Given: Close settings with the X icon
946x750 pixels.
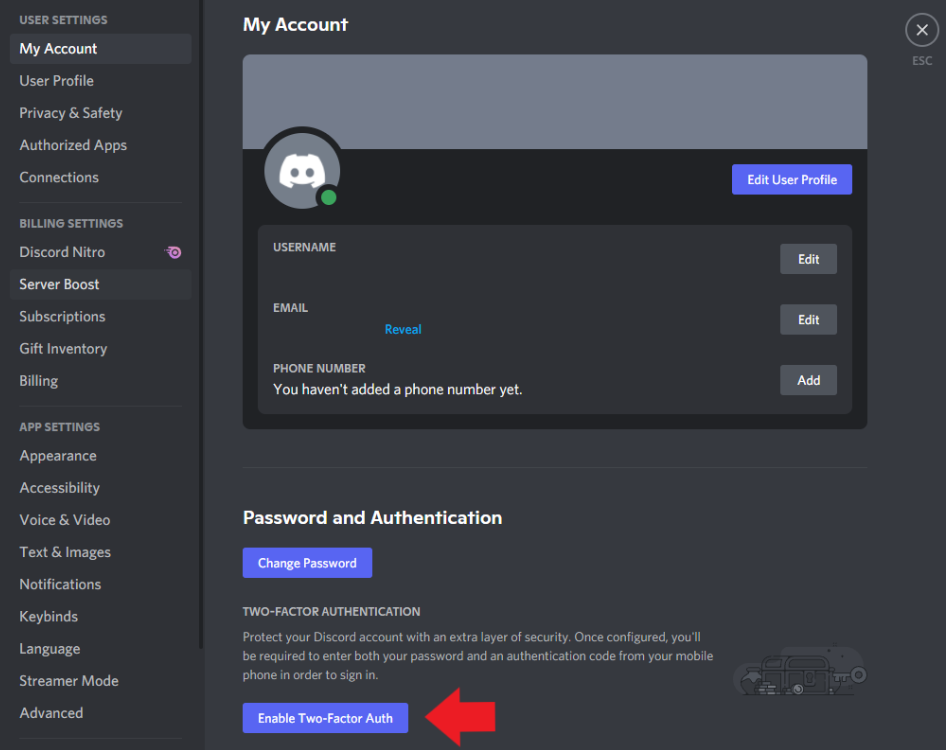Looking at the screenshot, I should click(922, 30).
